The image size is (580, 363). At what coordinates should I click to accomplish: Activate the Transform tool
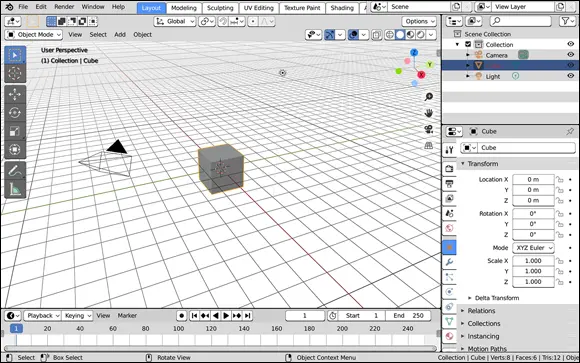pos(15,149)
